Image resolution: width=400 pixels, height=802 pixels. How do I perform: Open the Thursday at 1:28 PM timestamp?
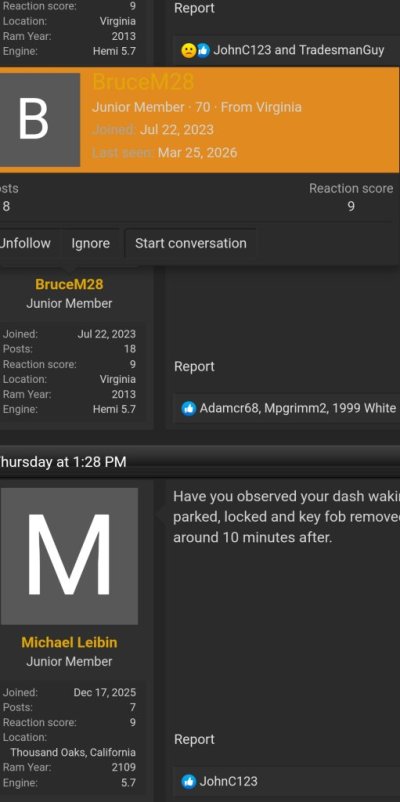pos(63,462)
